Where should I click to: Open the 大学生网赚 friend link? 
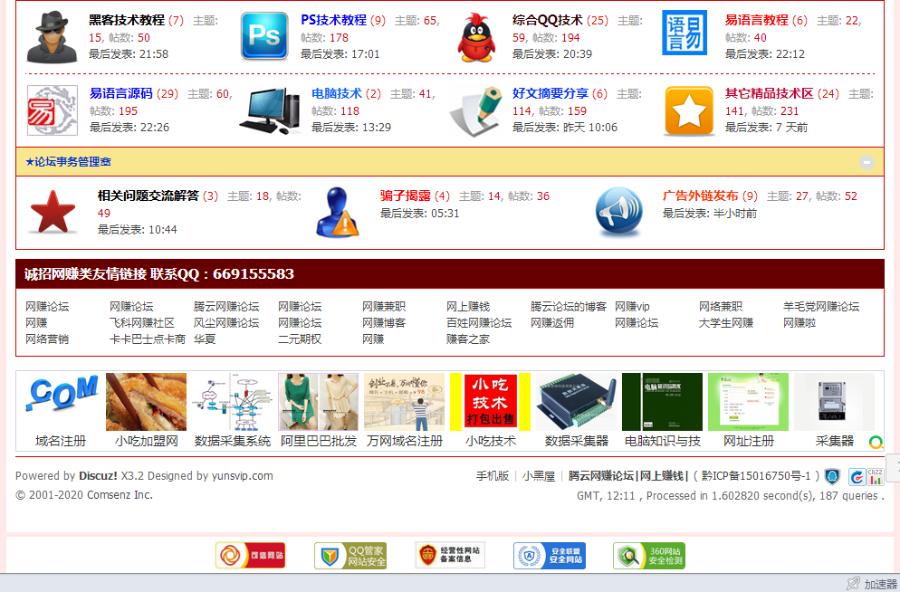click(x=726, y=323)
